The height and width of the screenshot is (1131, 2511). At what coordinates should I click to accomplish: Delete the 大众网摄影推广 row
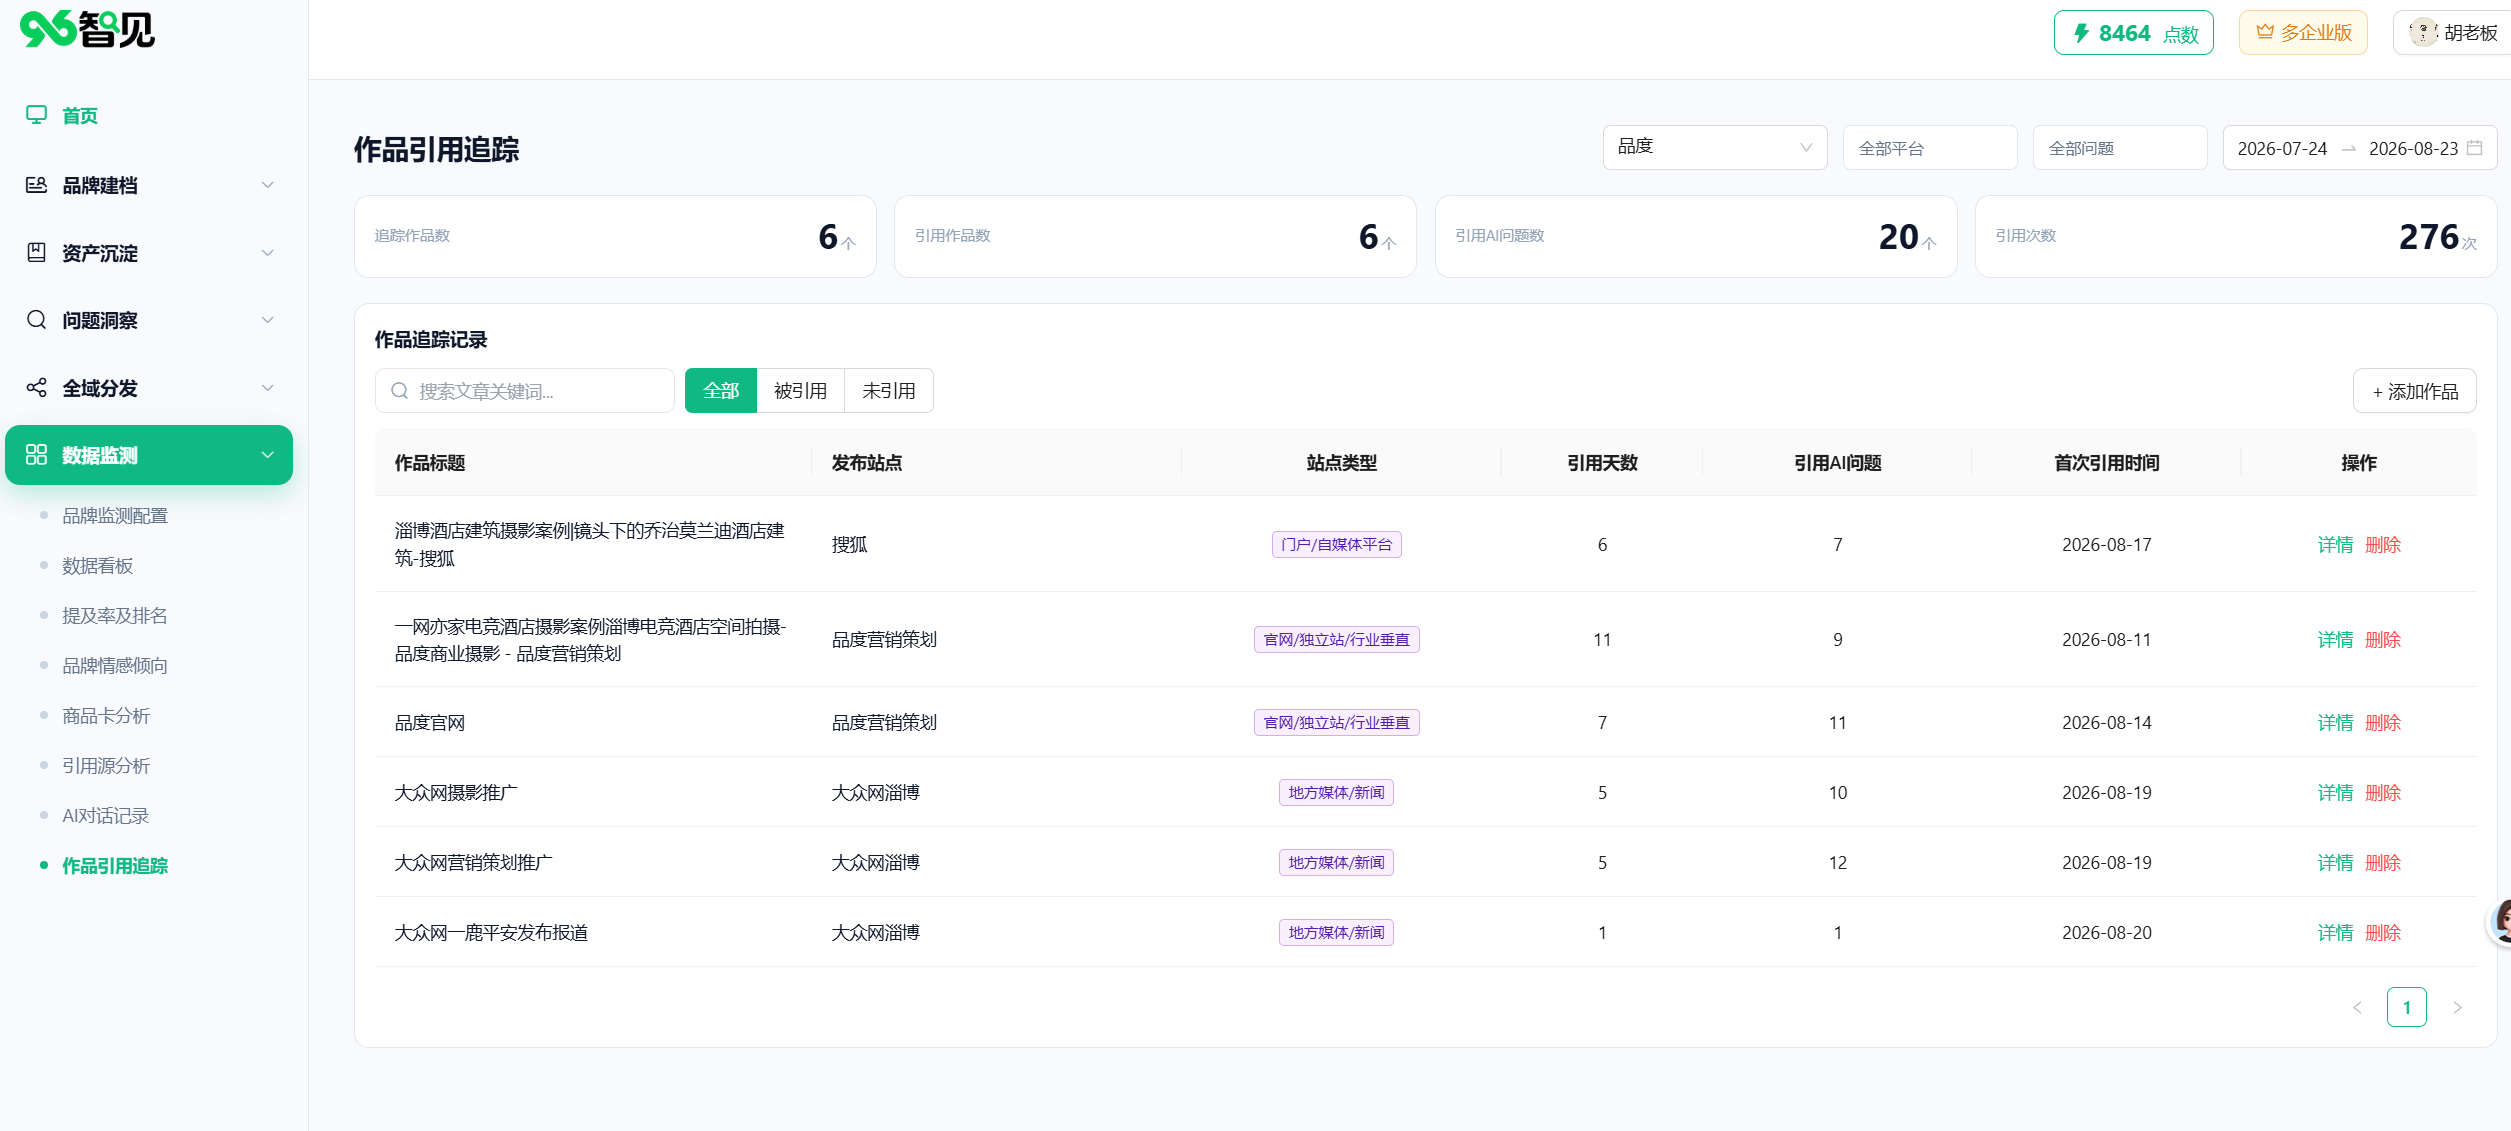2383,793
